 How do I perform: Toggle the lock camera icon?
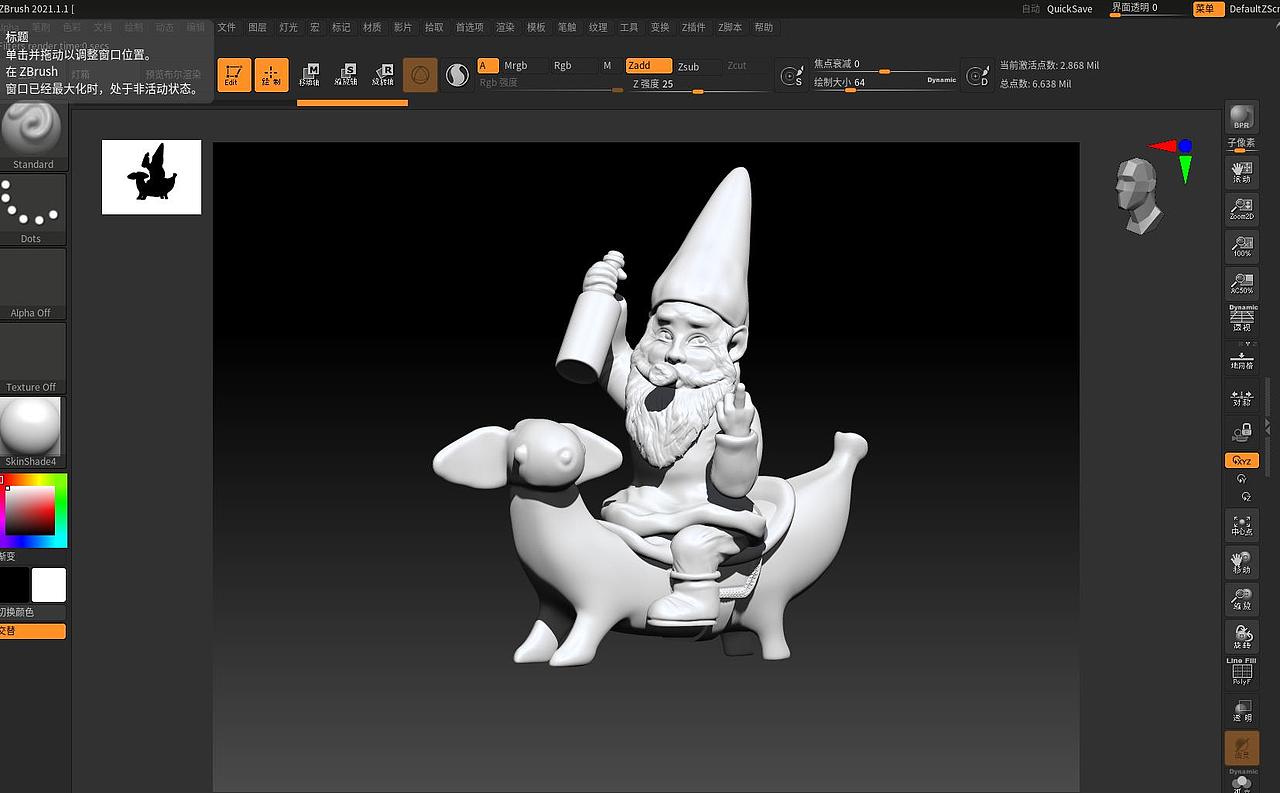(1242, 432)
